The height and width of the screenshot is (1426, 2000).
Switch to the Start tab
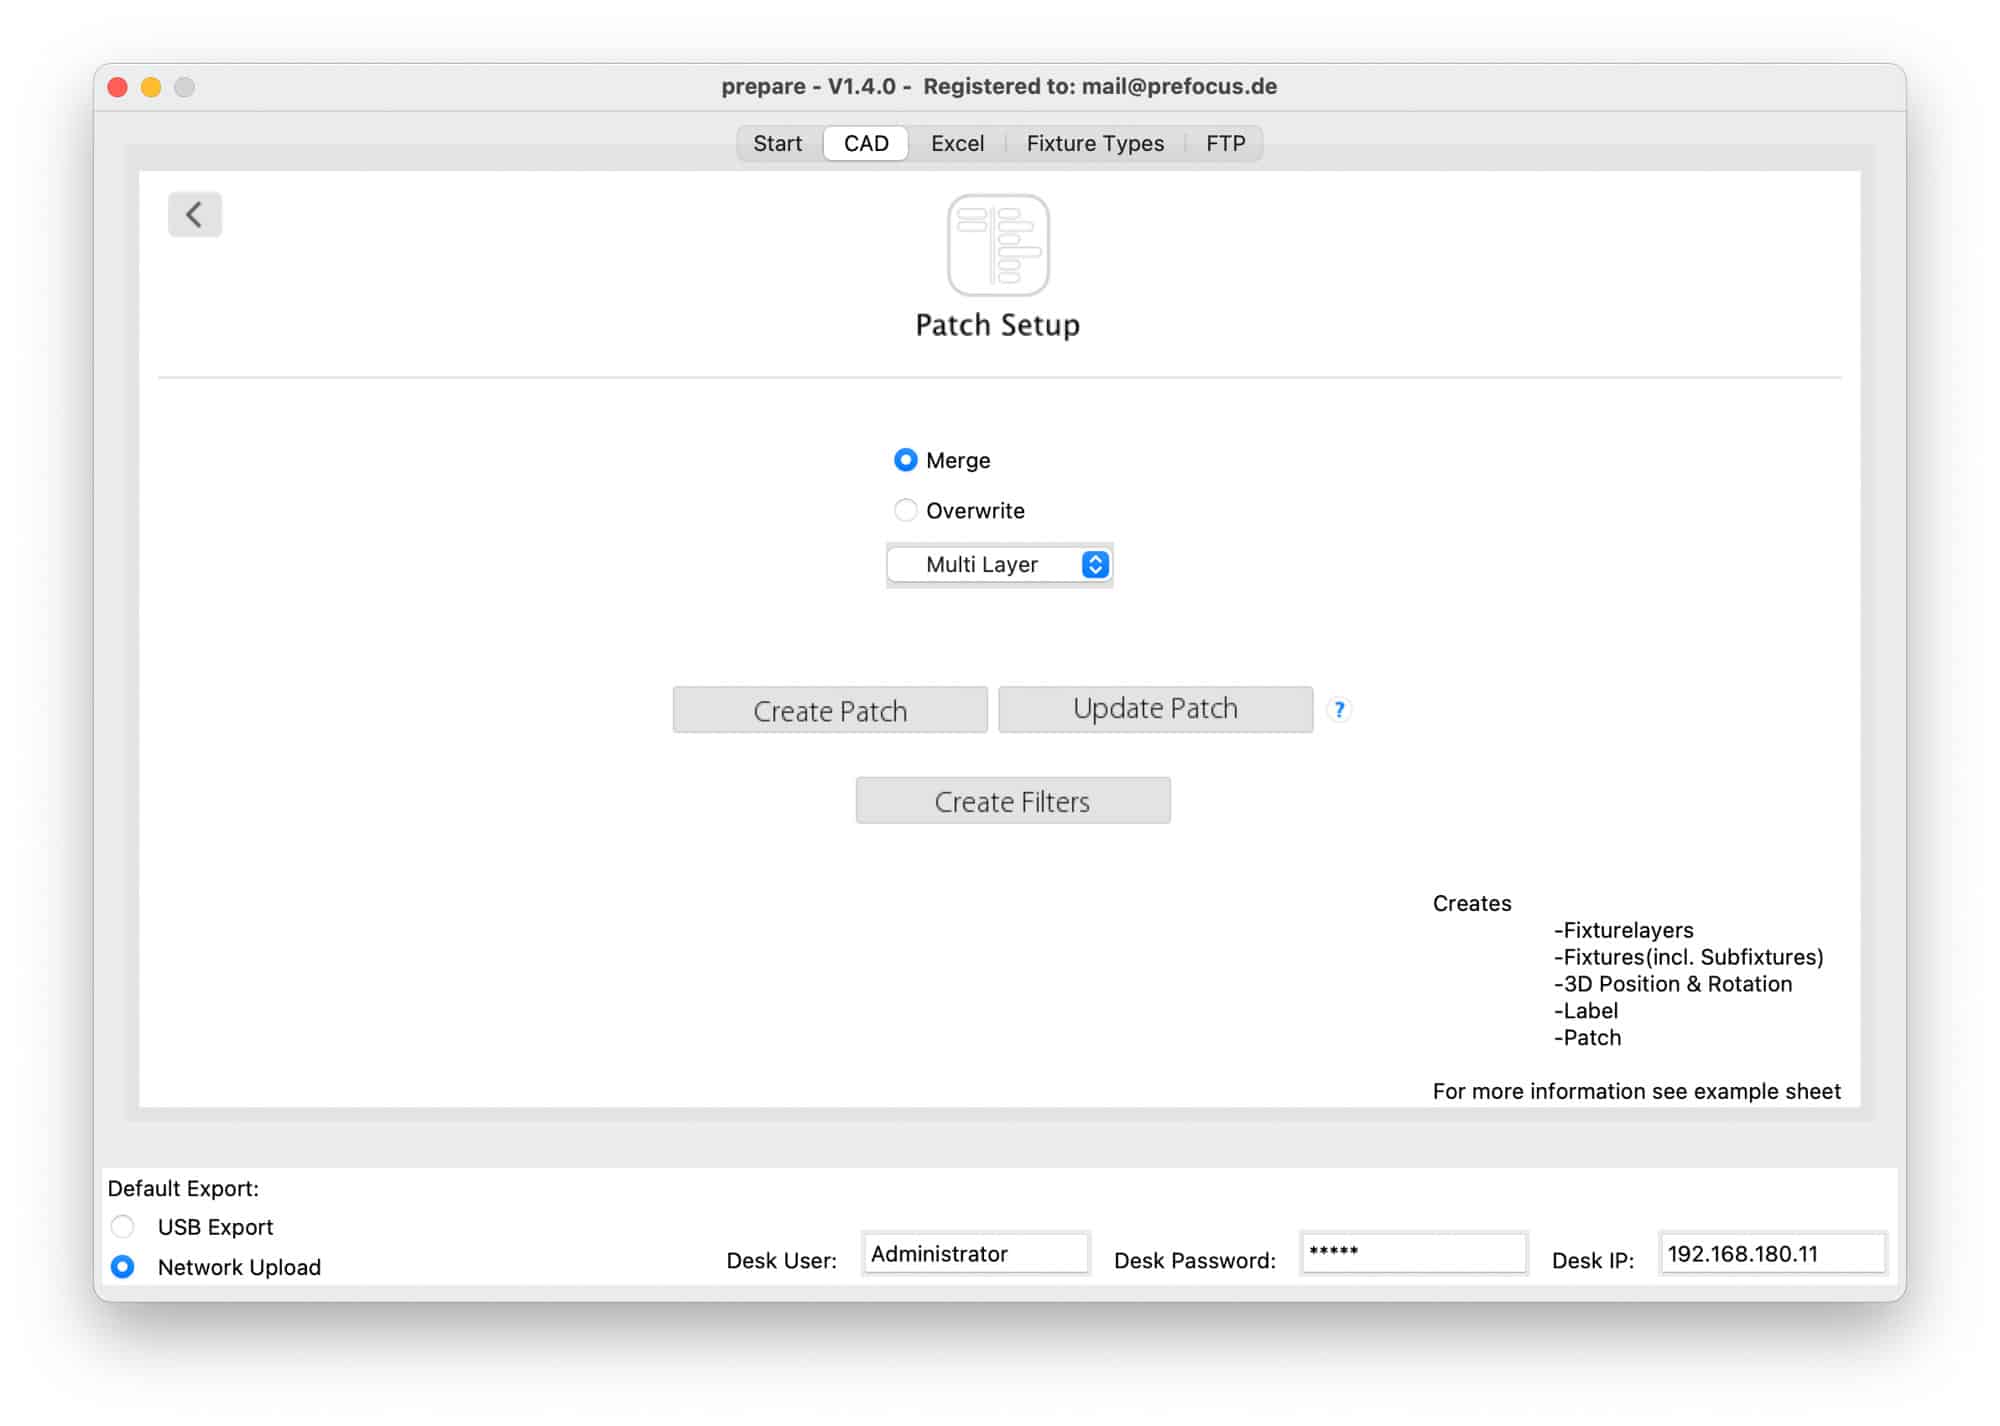pos(777,143)
